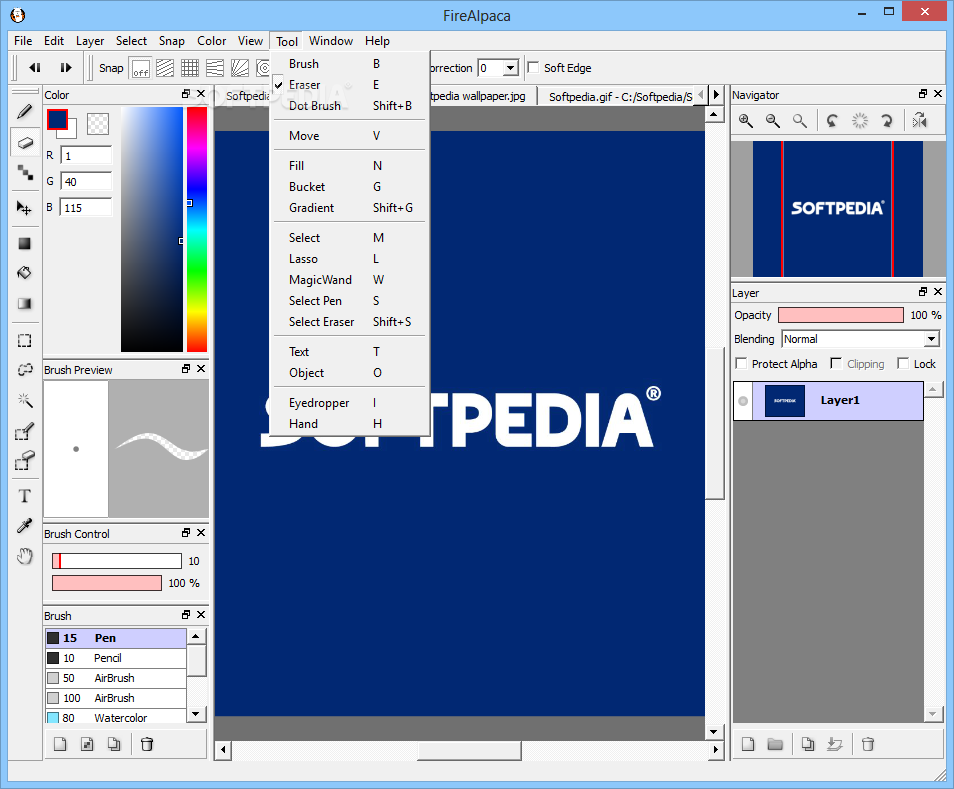Open the Layer menu
Viewport: 954px width, 789px height.
coord(90,41)
